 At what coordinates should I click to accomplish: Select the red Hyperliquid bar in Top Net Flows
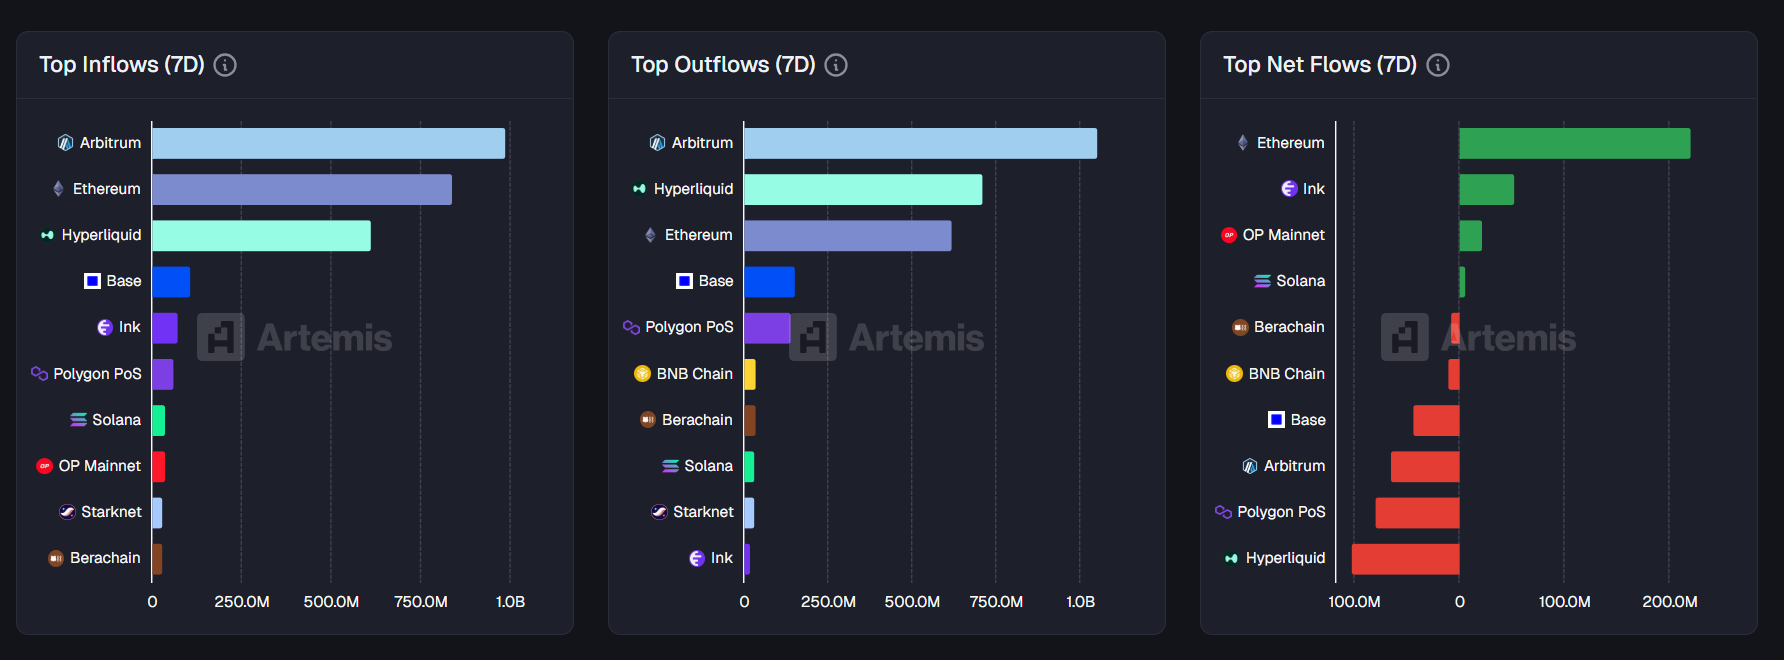click(x=1405, y=559)
